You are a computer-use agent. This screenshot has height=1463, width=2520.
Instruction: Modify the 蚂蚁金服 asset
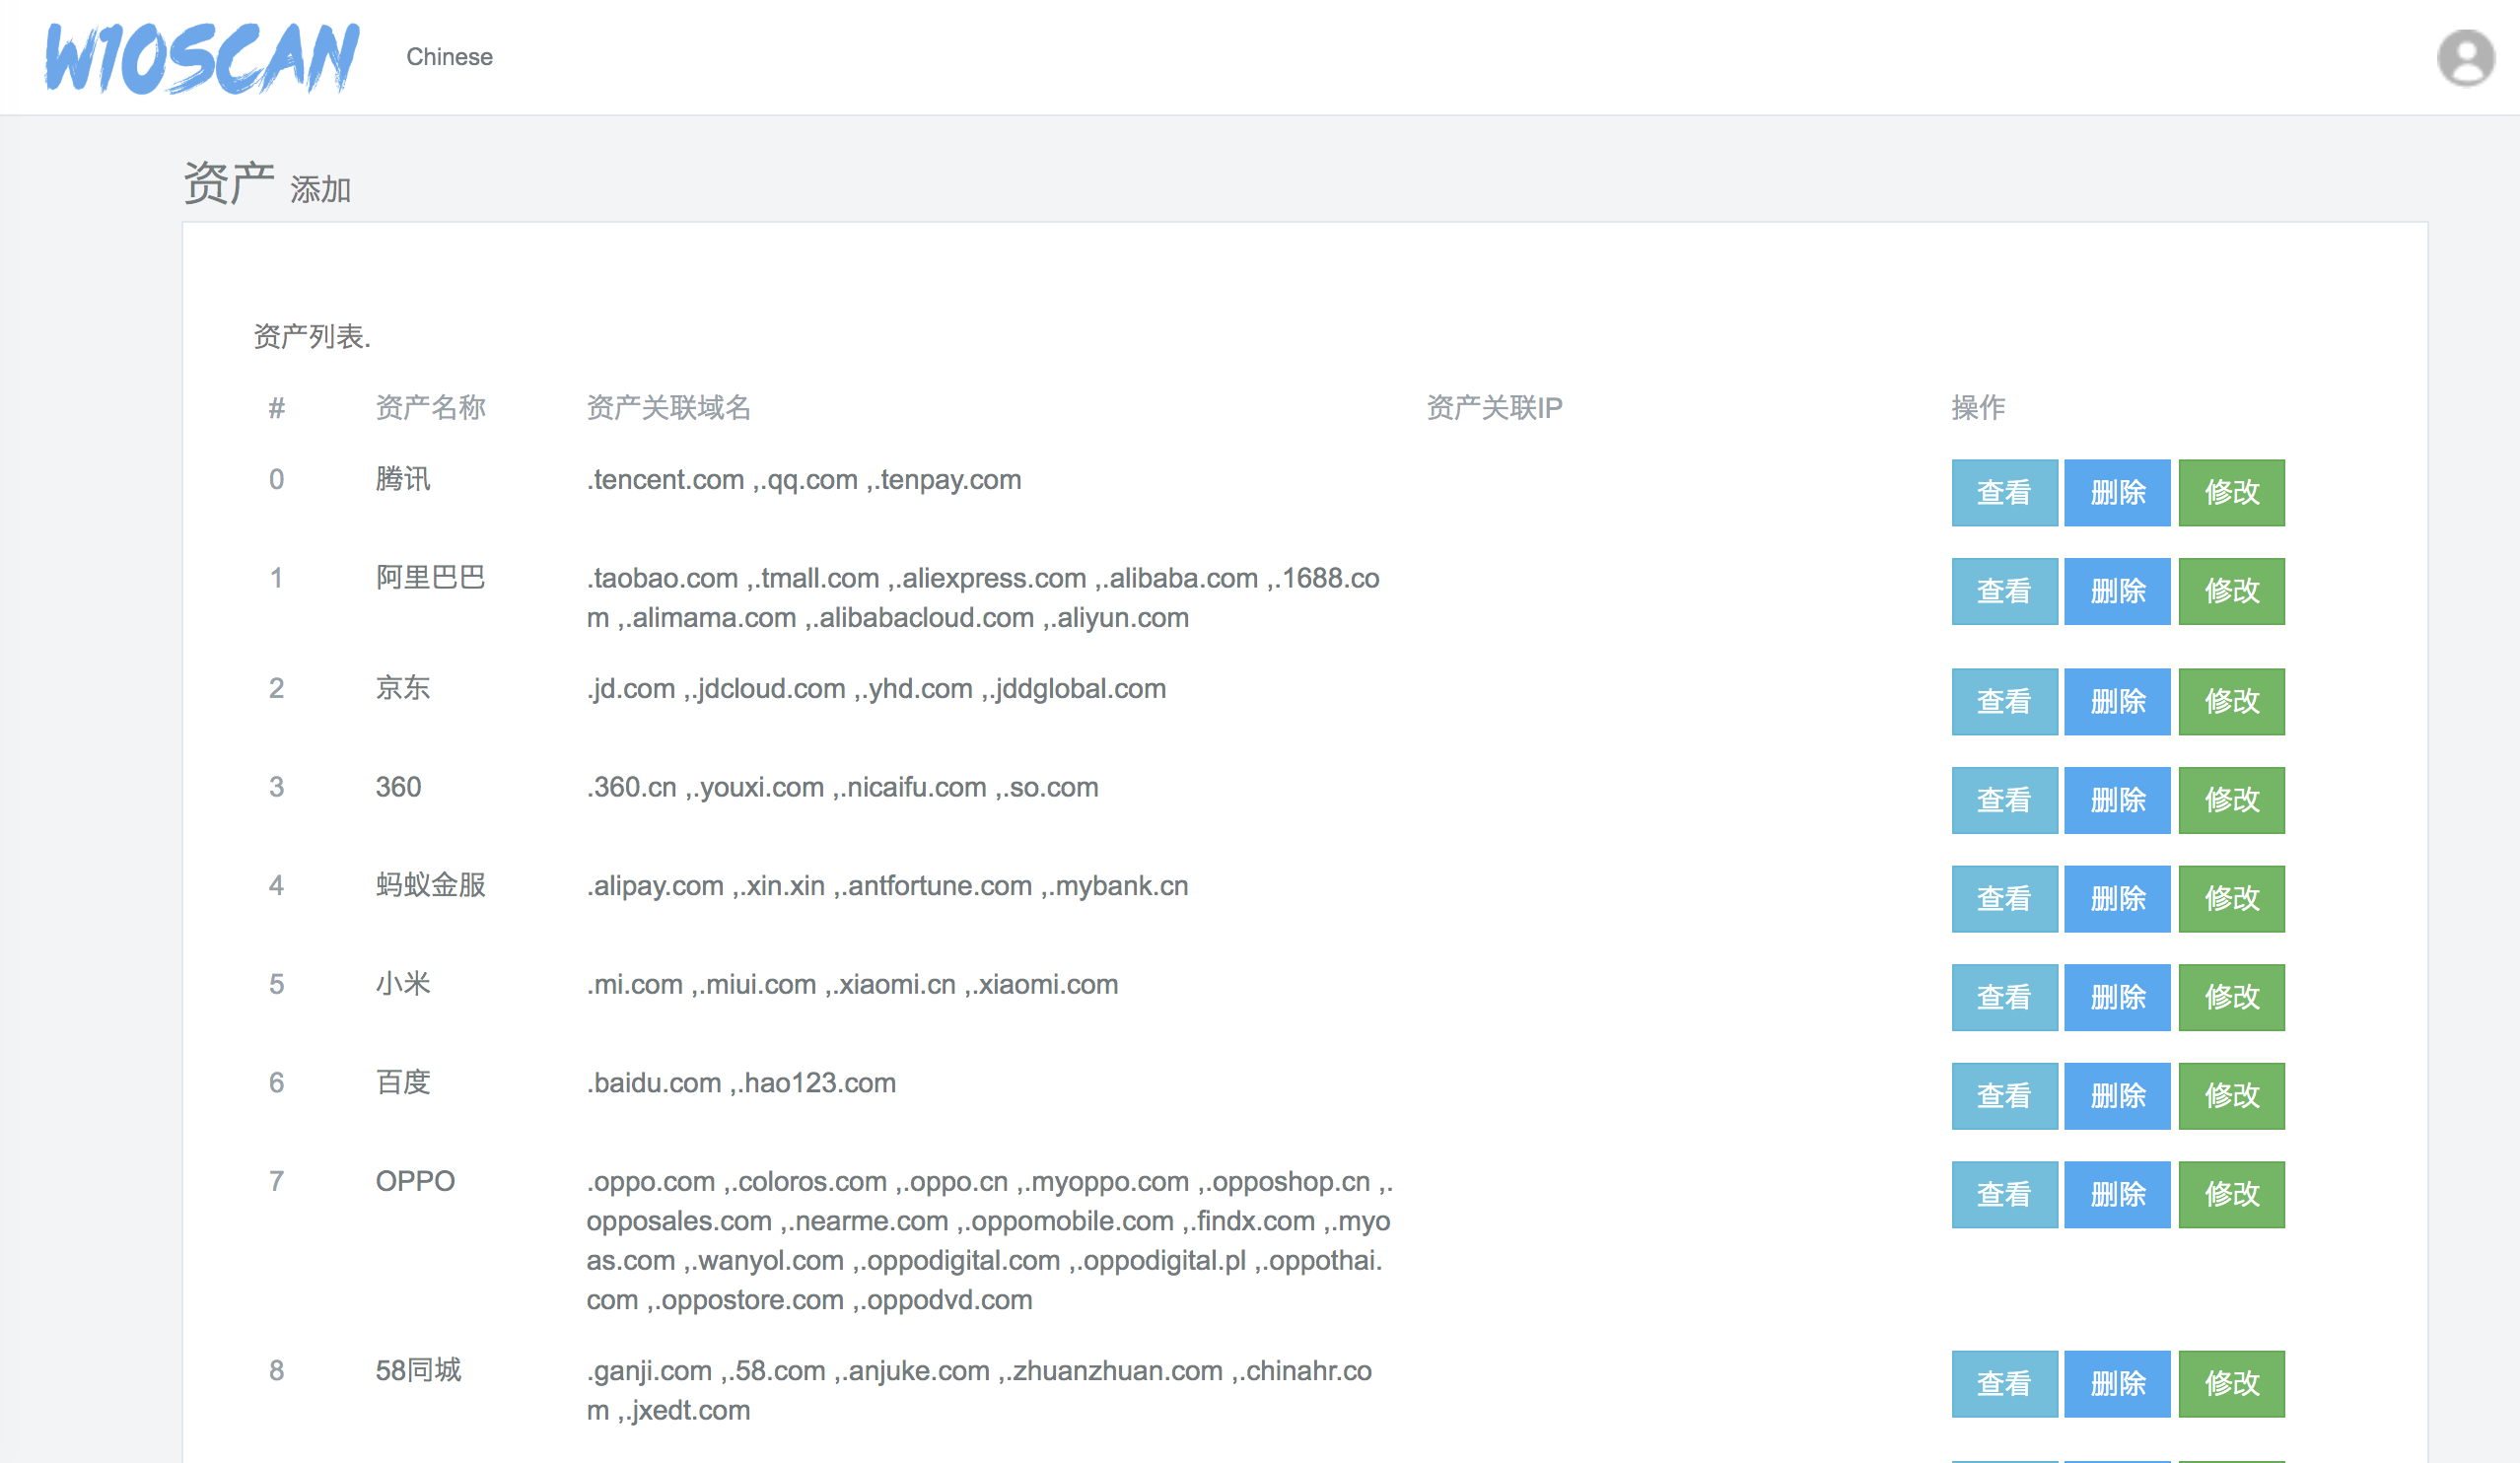pyautogui.click(x=2231, y=898)
